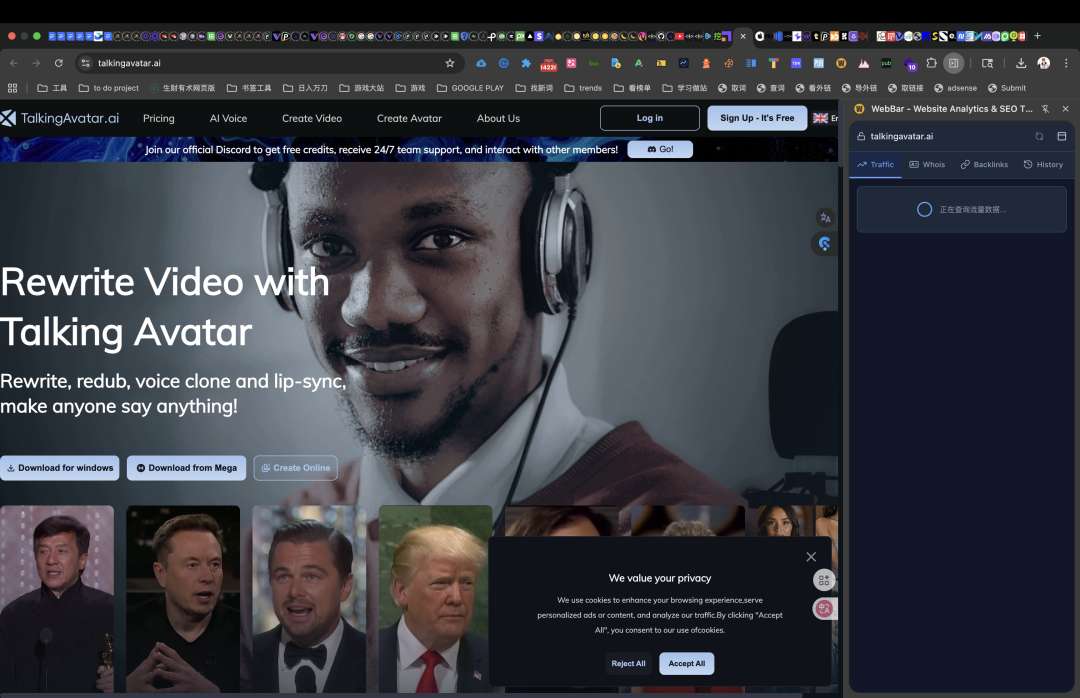The width and height of the screenshot is (1080, 698).
Task: Open the trends bookmarks folder
Action: 583,88
